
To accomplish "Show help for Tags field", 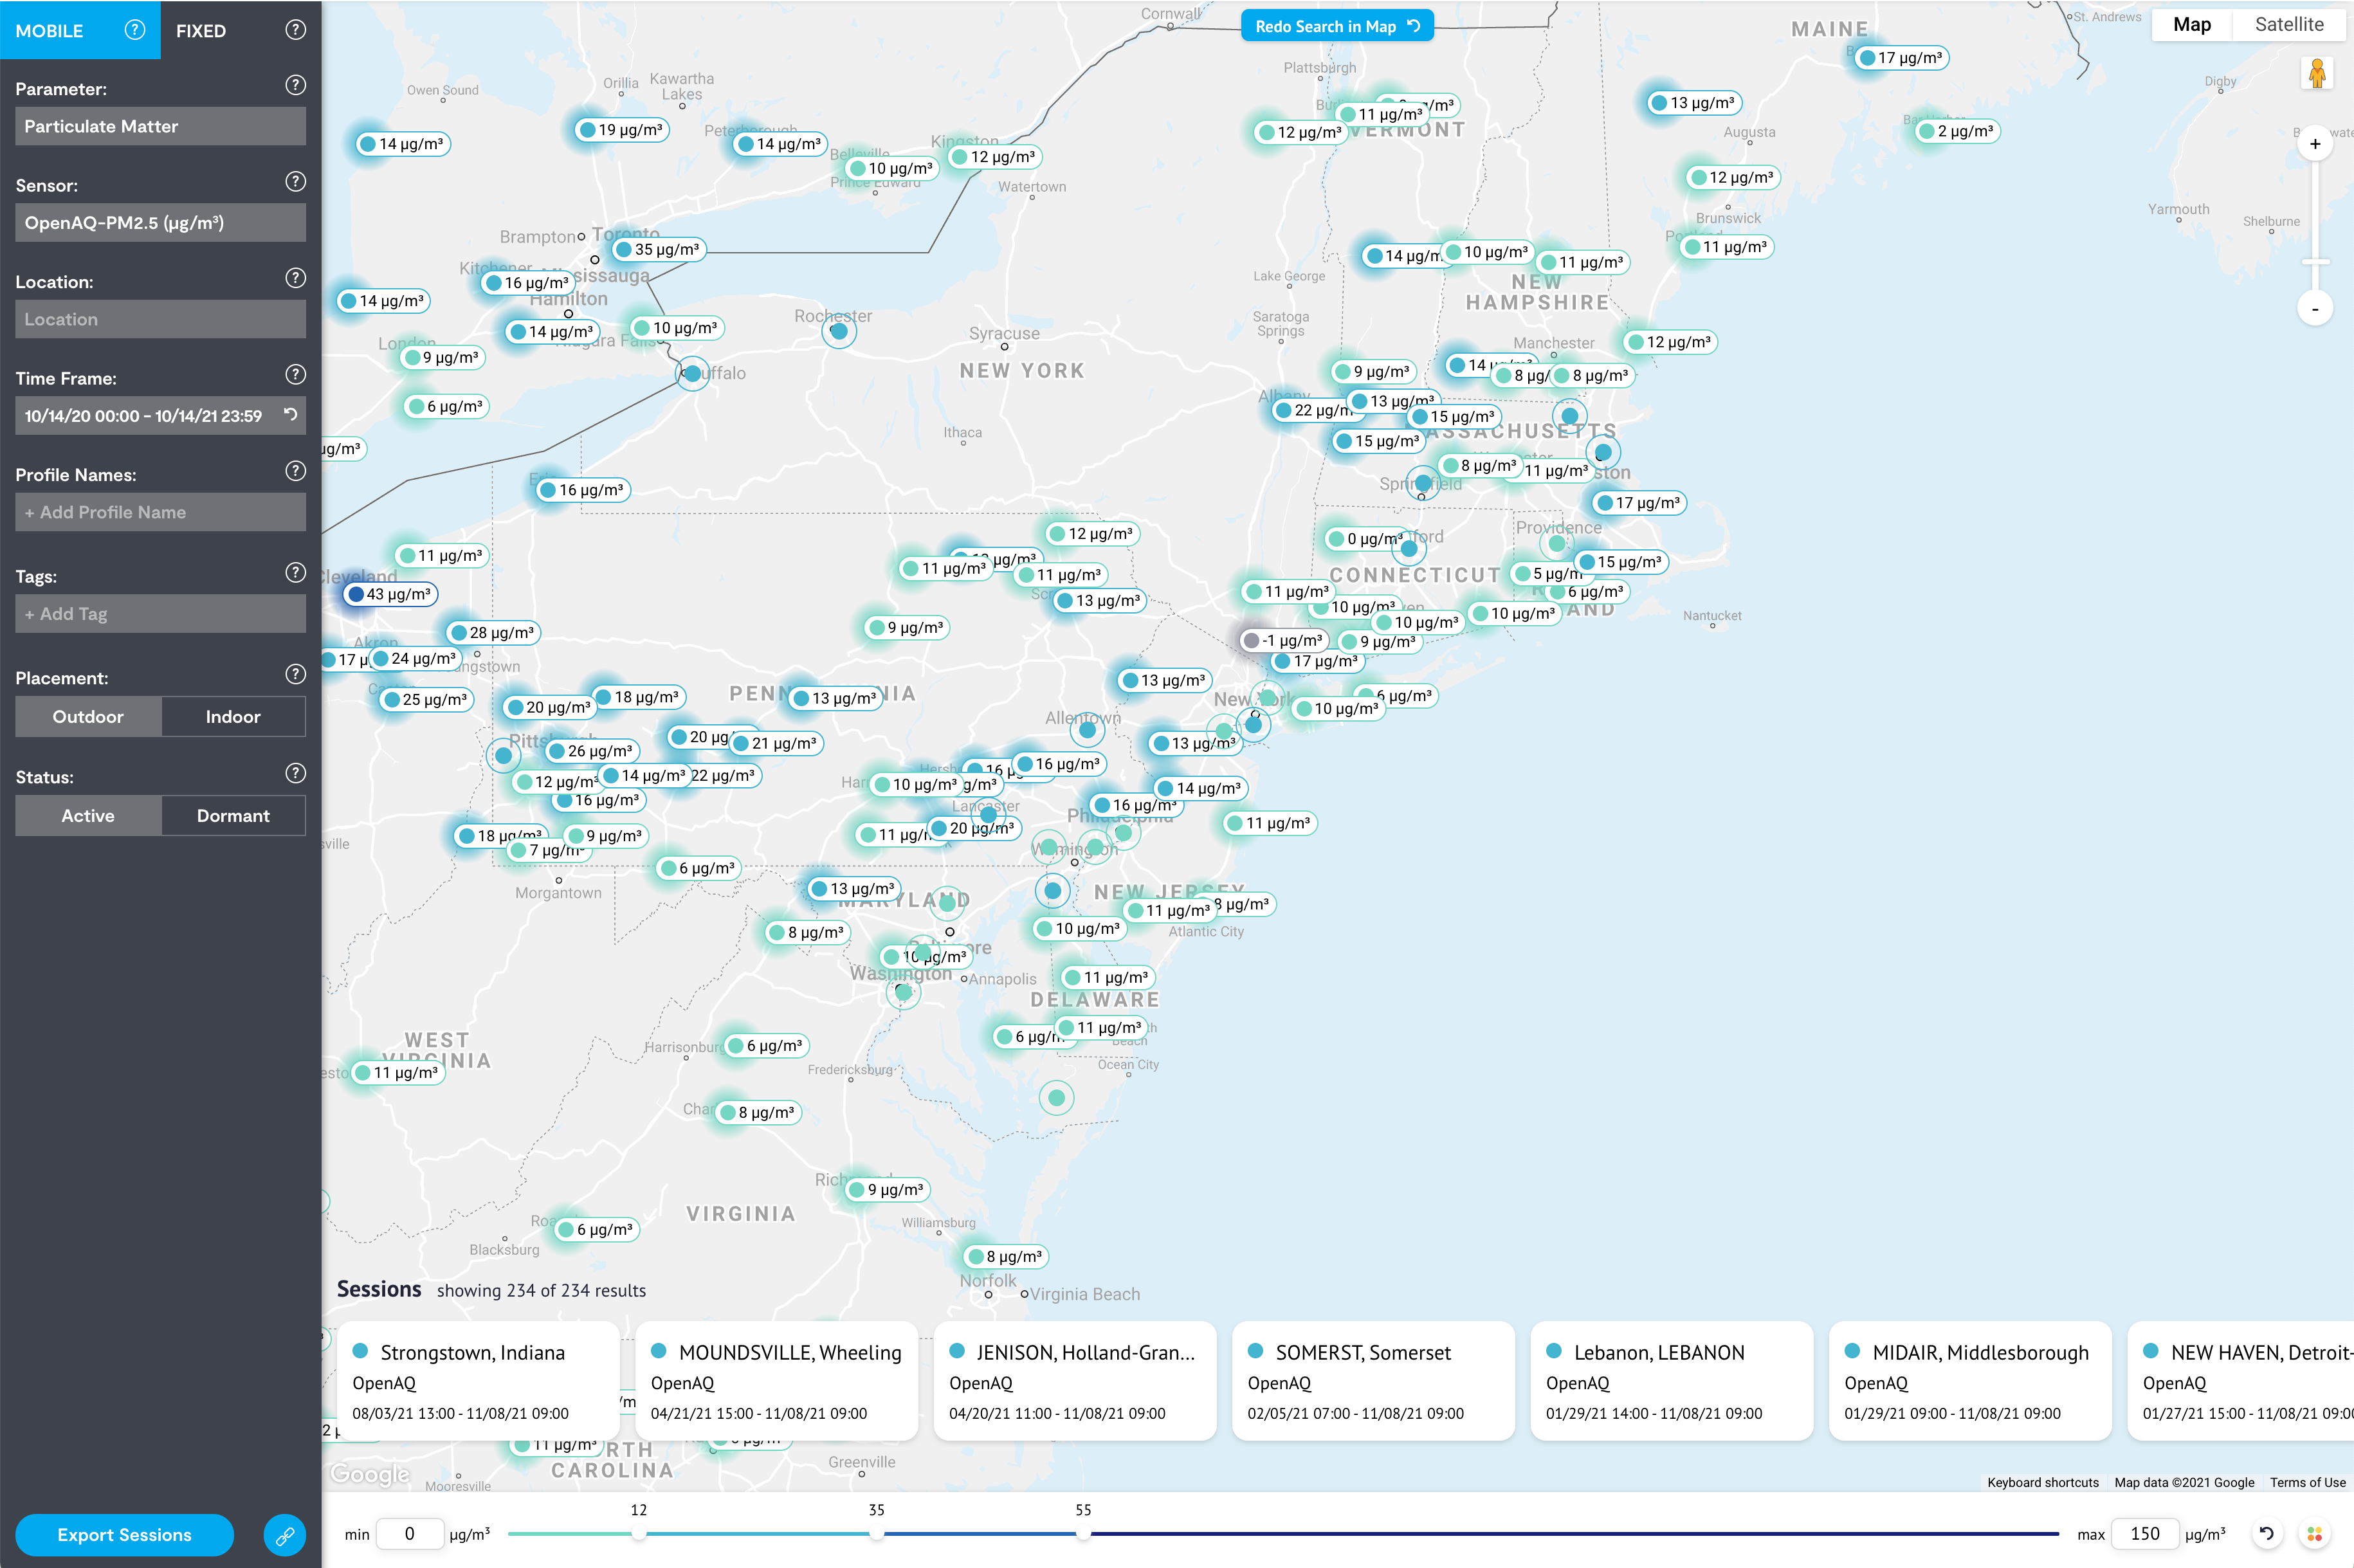I will coord(295,572).
